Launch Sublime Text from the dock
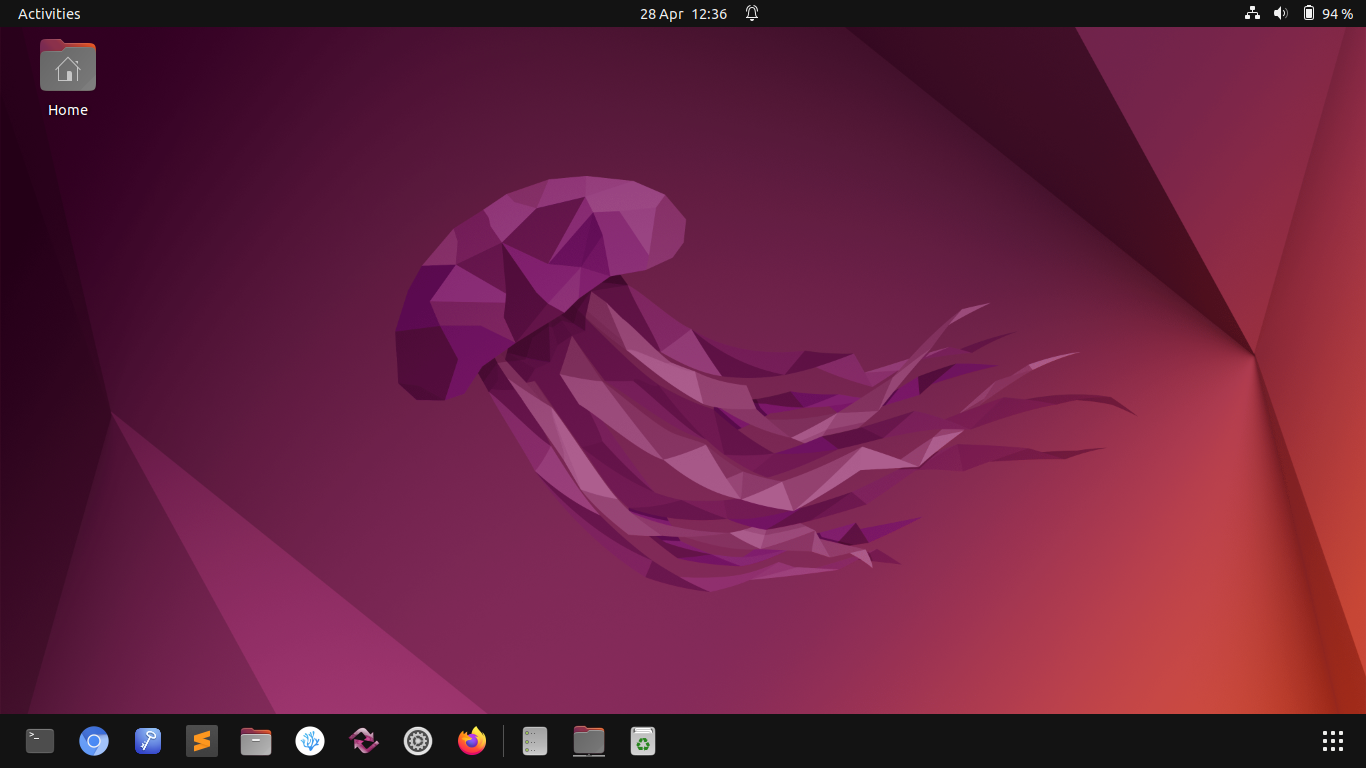 click(202, 741)
